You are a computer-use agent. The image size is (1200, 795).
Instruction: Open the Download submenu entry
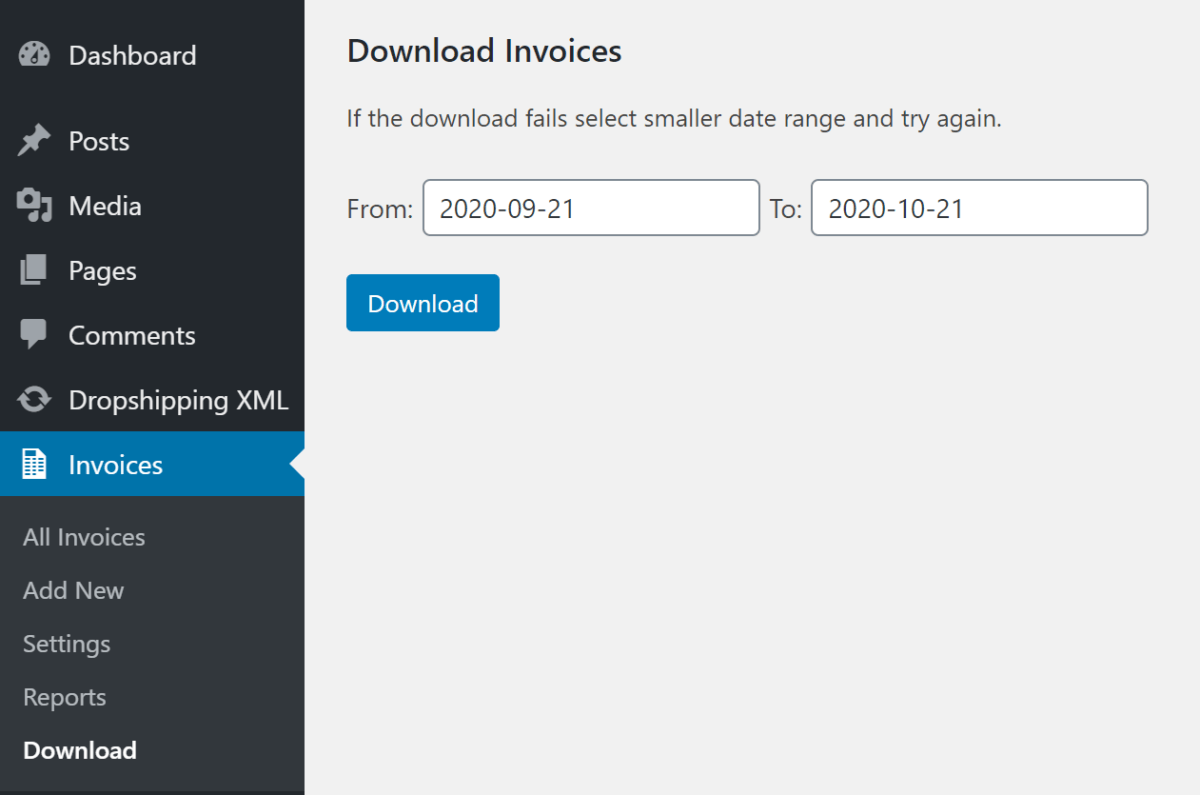pyautogui.click(x=79, y=750)
